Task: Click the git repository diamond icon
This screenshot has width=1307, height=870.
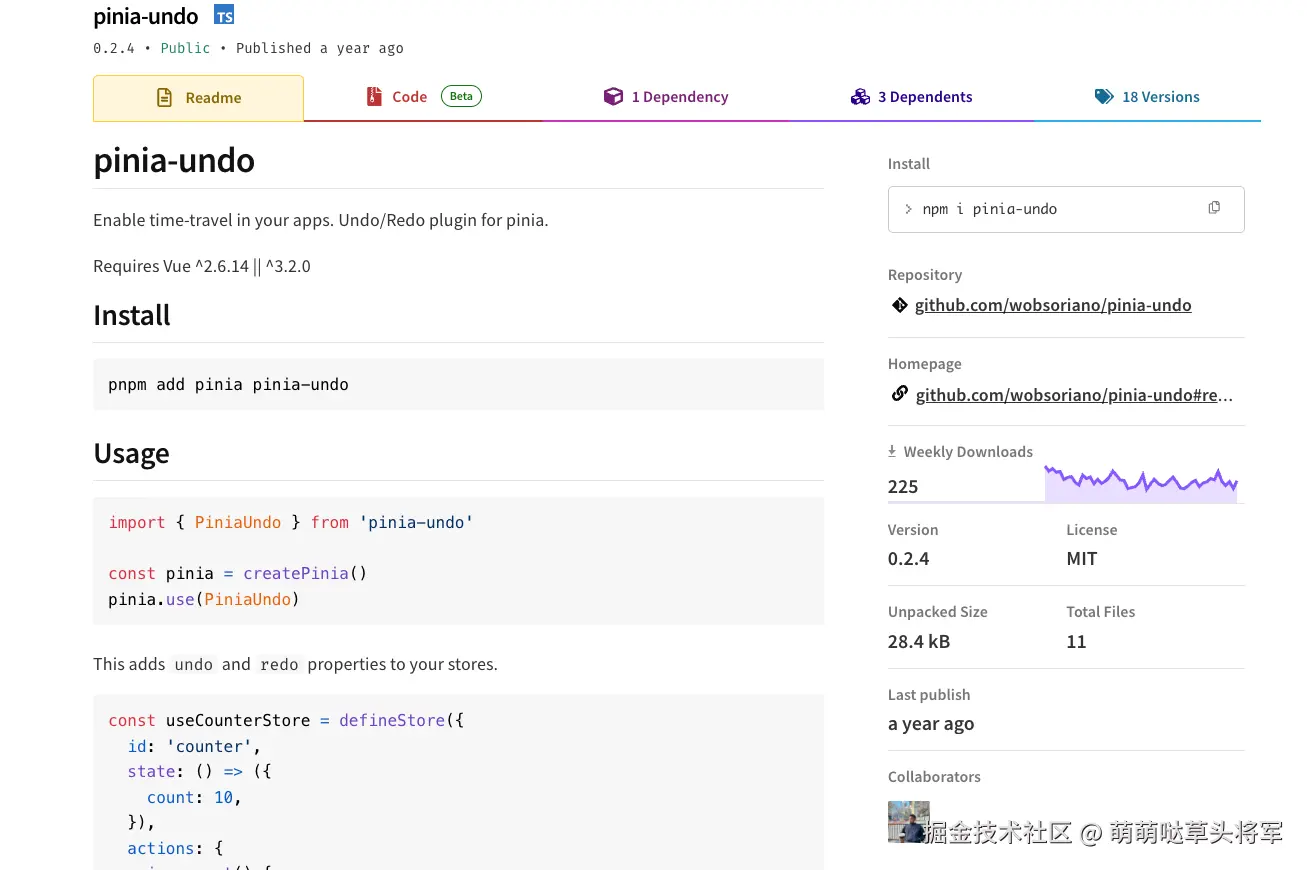Action: (899, 305)
